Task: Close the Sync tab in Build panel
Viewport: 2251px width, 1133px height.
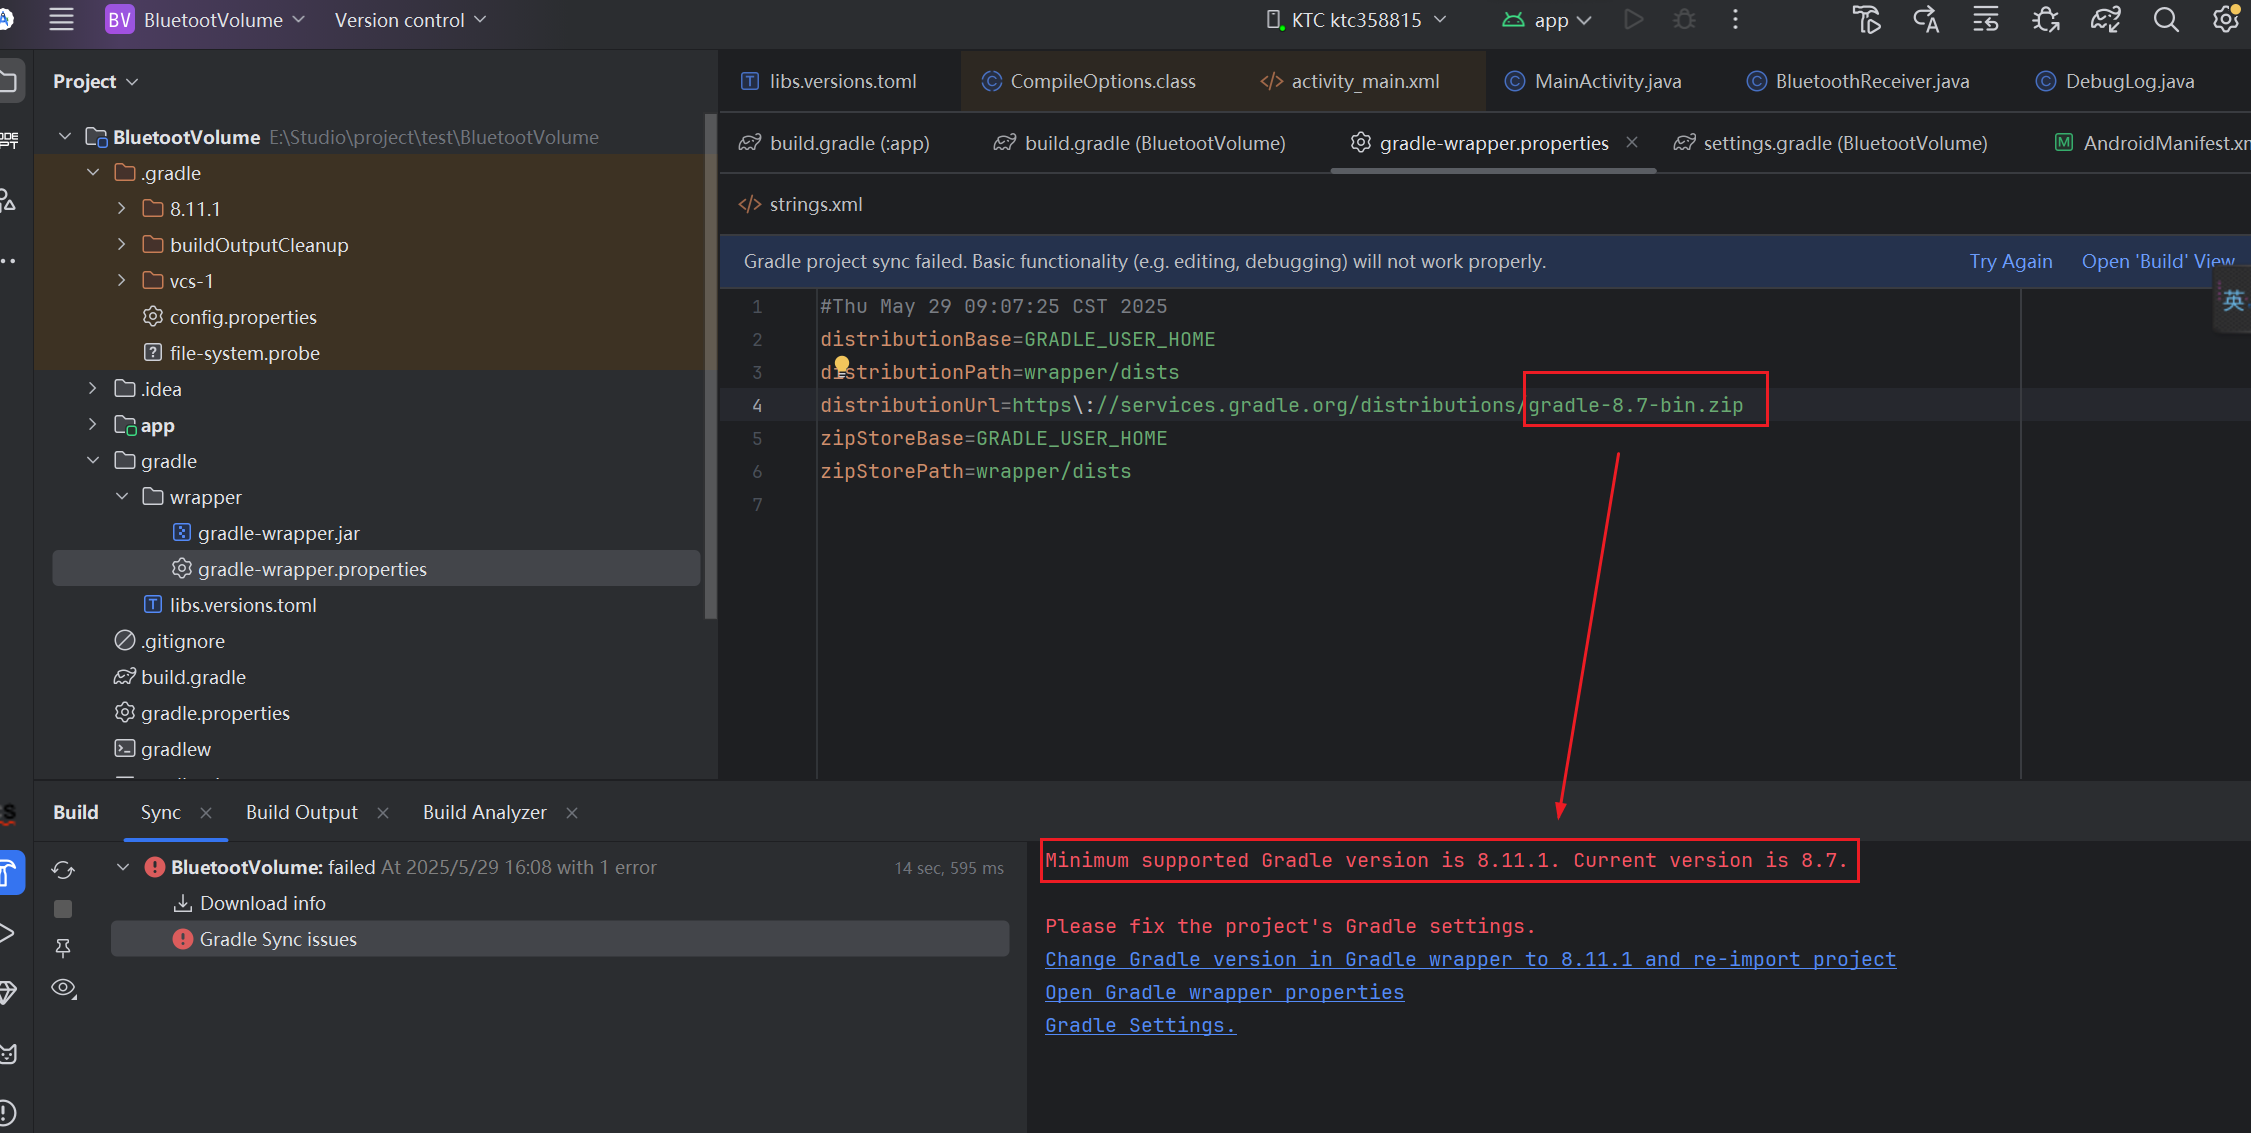Action: (x=206, y=813)
